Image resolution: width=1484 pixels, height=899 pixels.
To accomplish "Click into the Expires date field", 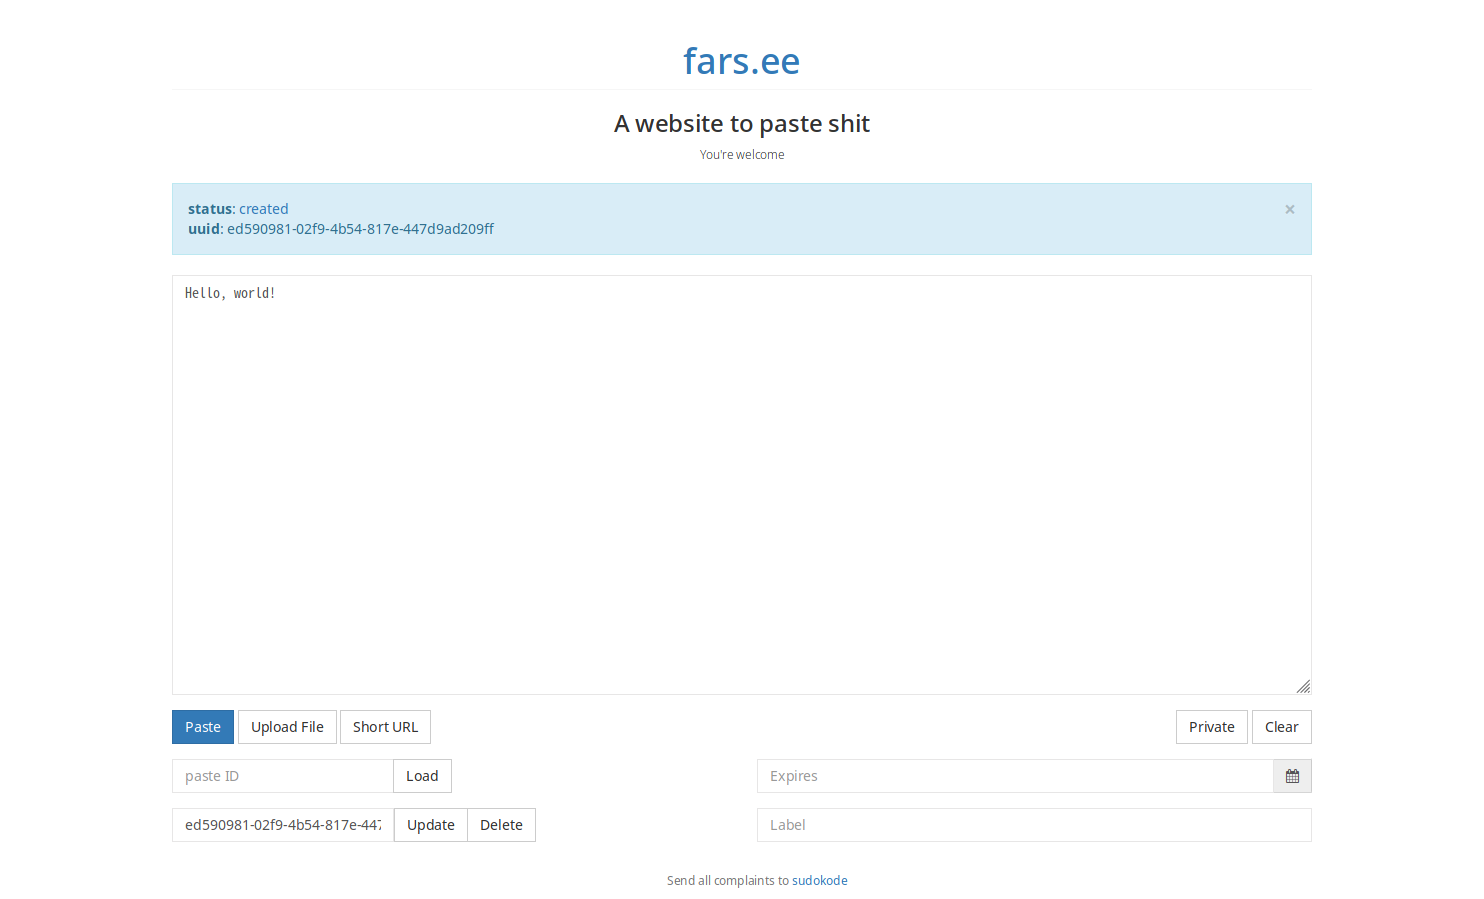I will point(1014,776).
